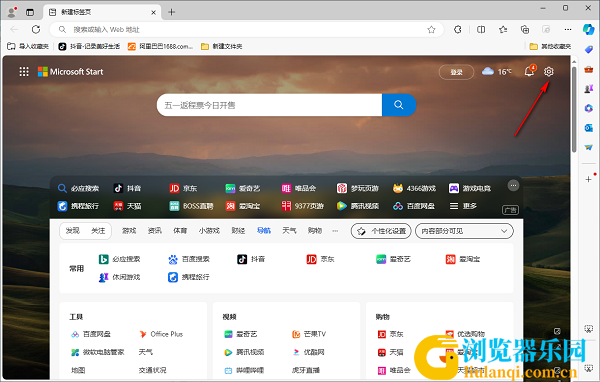Switch to the 体育 tab

180,231
